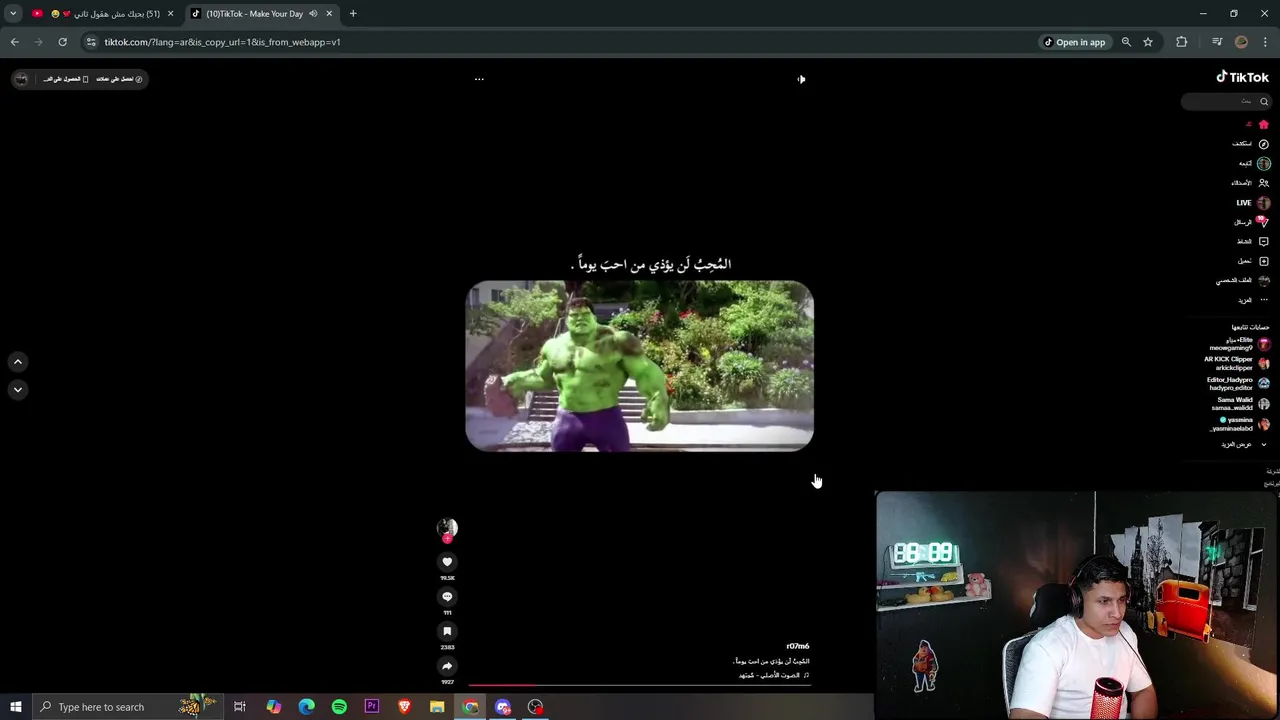Viewport: 1280px width, 720px height.
Task: Open the Messages inbox
Action: (1251, 222)
